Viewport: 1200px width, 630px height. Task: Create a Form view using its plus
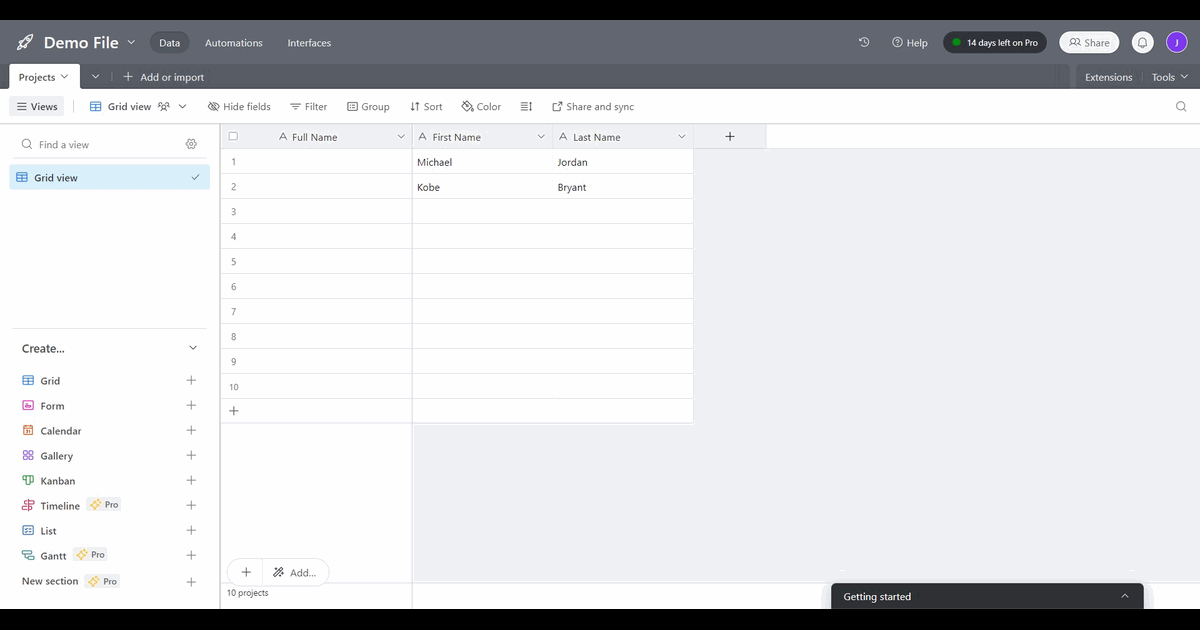(x=191, y=406)
